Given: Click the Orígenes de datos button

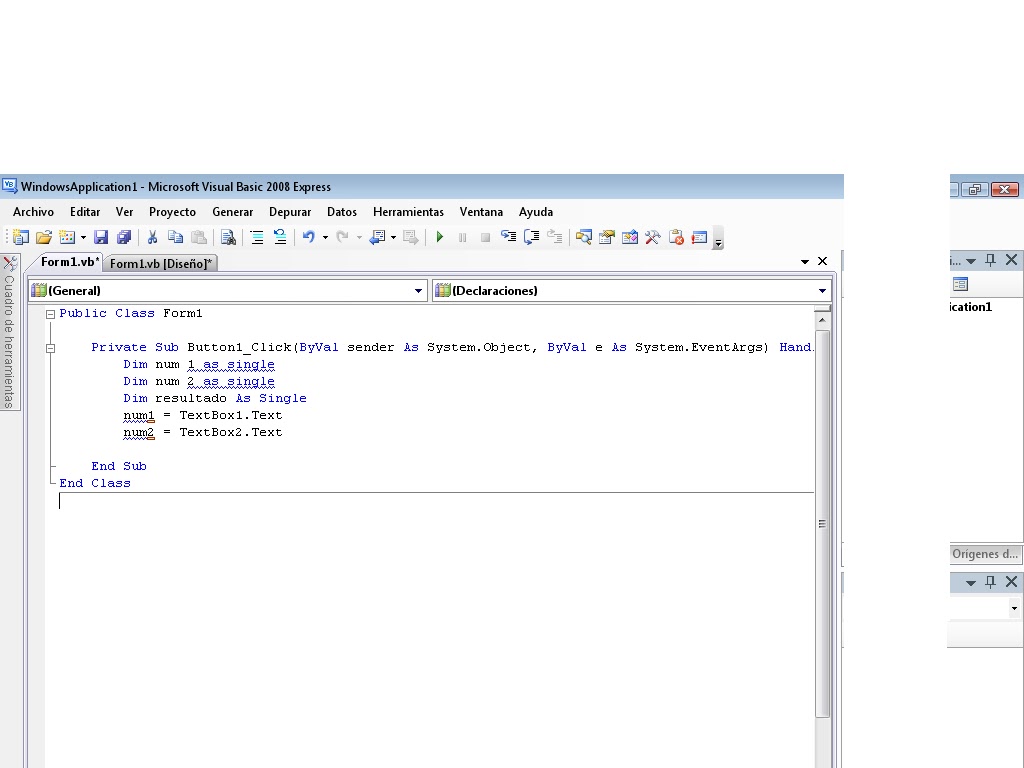Looking at the screenshot, I should (984, 554).
